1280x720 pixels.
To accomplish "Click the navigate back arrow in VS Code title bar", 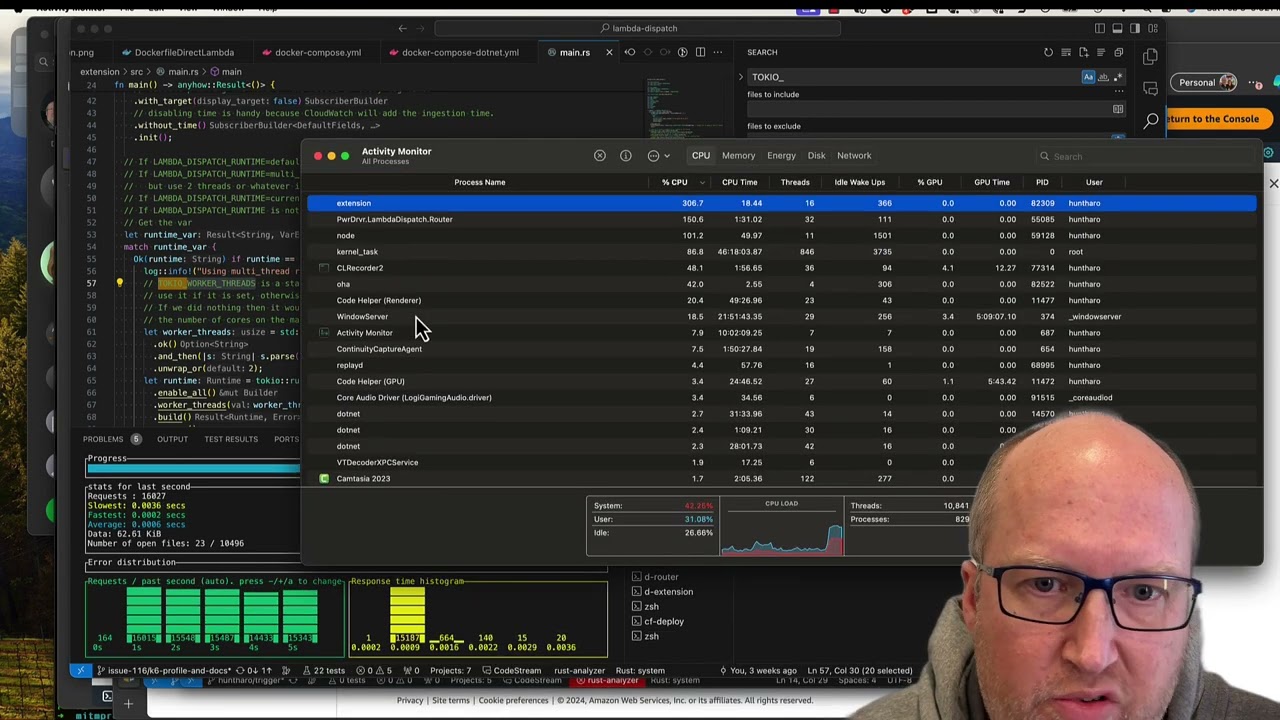I will [402, 28].
